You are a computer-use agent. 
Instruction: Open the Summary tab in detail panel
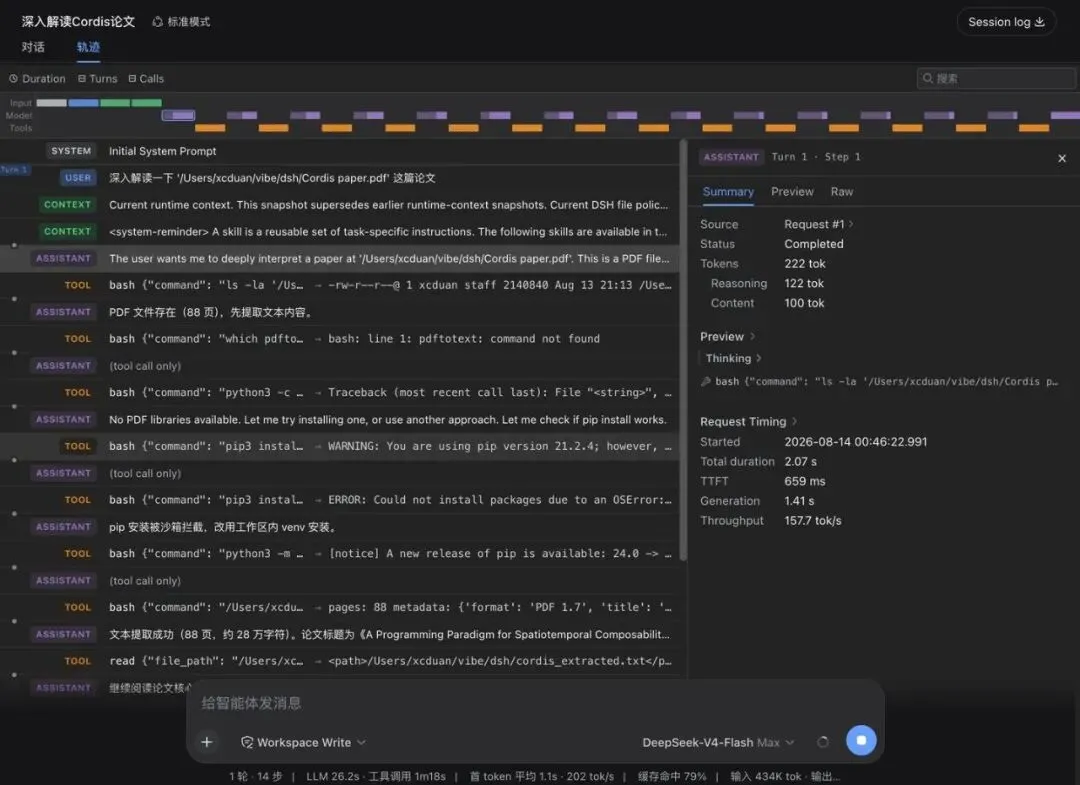(728, 192)
